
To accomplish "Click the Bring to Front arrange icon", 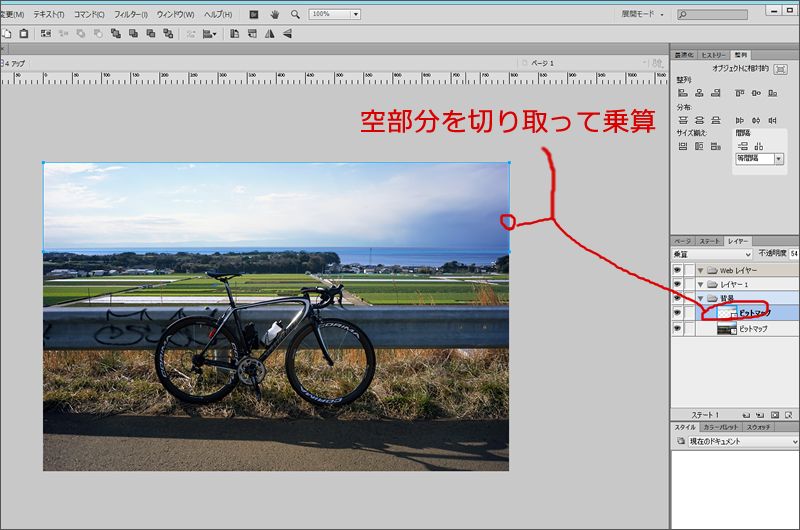I will [116, 34].
